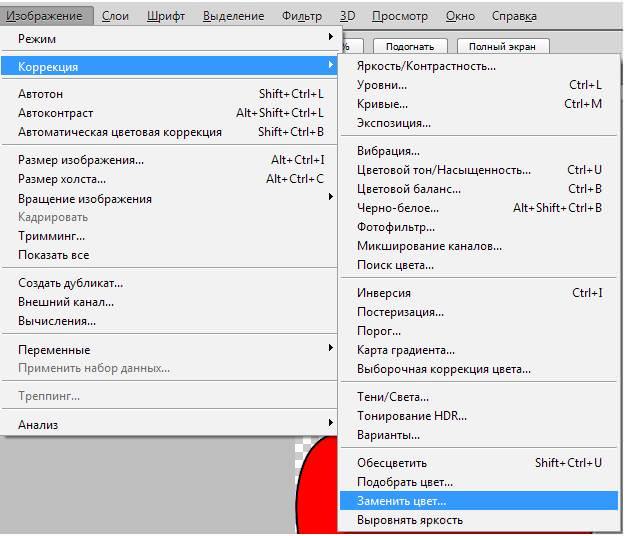This screenshot has height=536, width=626.
Task: Select Цветовой тон/Насыщенность
Action: coord(478,170)
